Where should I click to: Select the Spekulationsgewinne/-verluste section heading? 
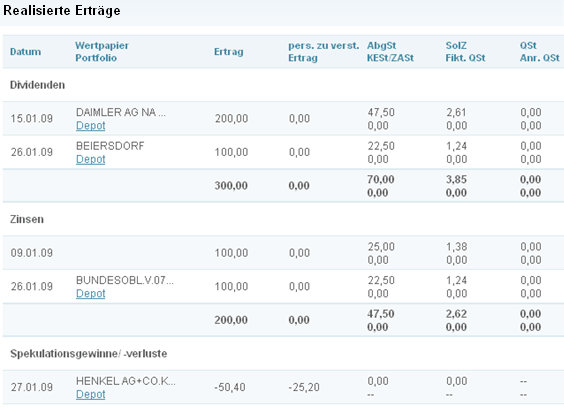[x=88, y=354]
